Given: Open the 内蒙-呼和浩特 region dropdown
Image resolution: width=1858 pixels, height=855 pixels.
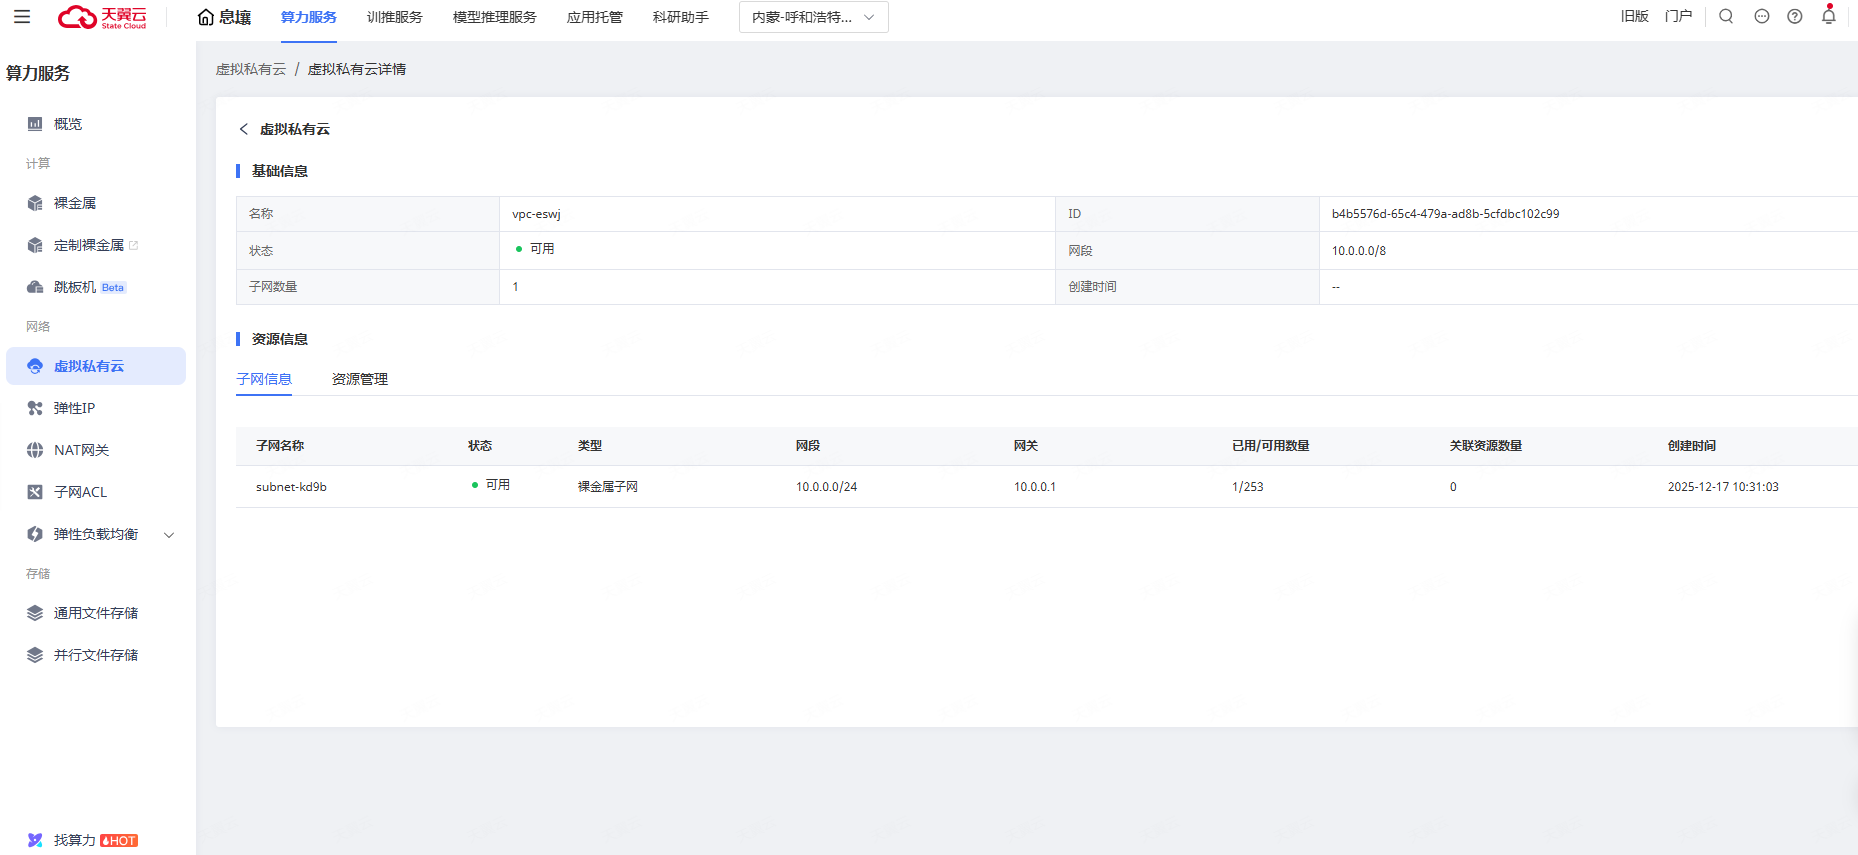Looking at the screenshot, I should 813,17.
